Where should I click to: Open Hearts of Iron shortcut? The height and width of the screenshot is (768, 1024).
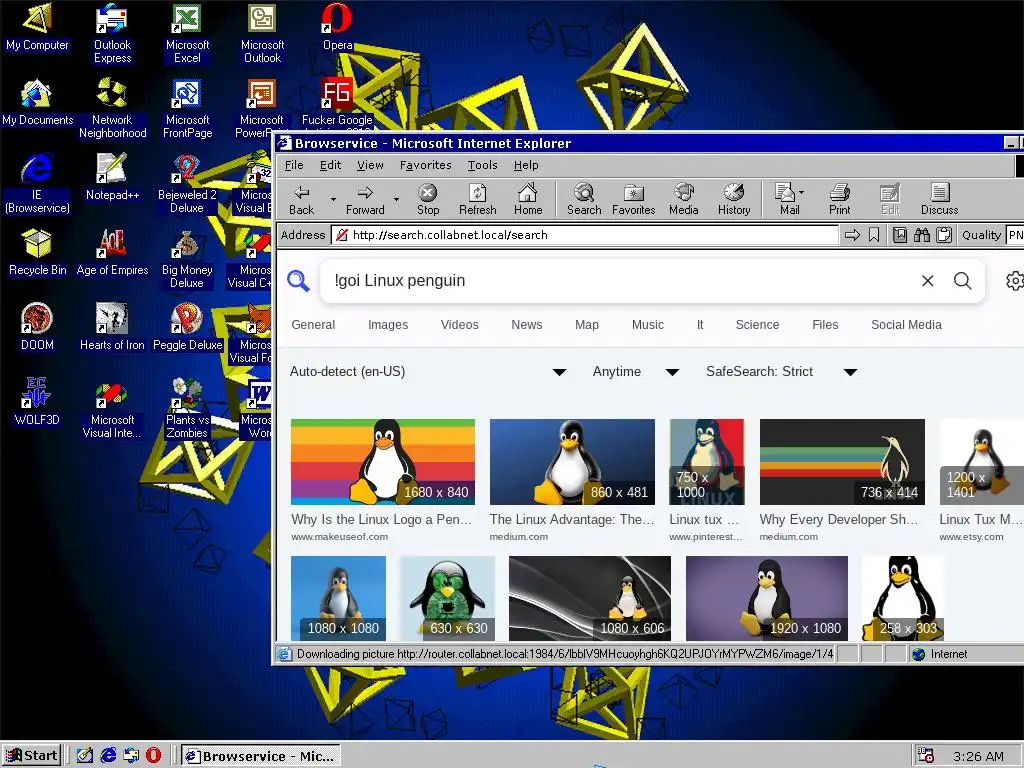112,327
